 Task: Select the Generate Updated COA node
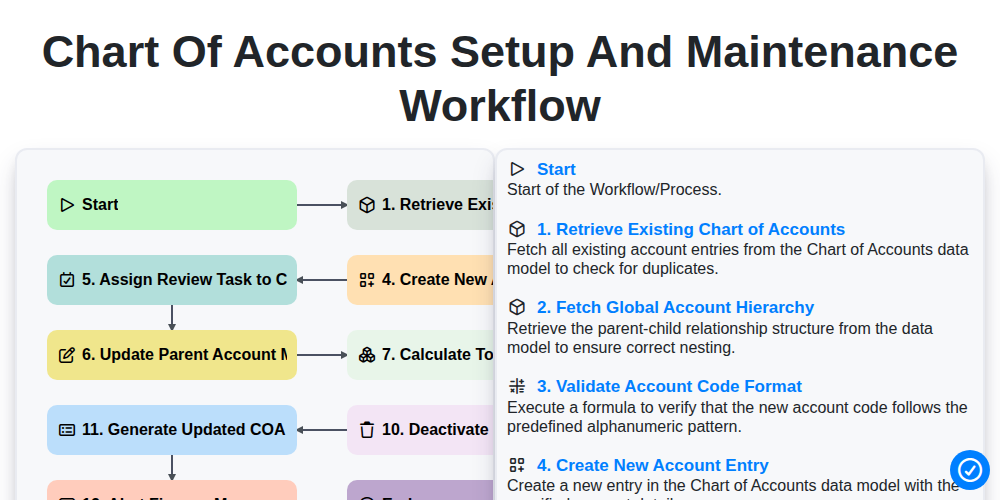click(172, 430)
